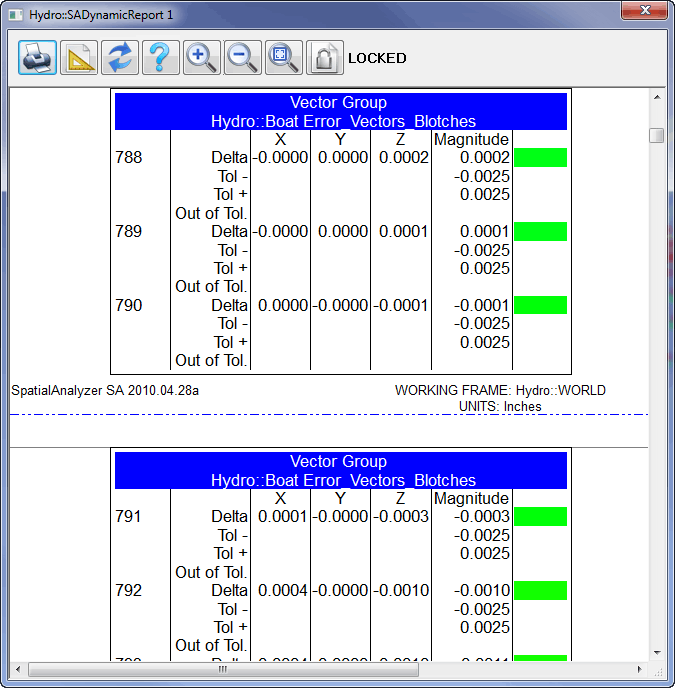Click the vertical scrollbar up arrow
675x688 pixels.
(x=657, y=97)
